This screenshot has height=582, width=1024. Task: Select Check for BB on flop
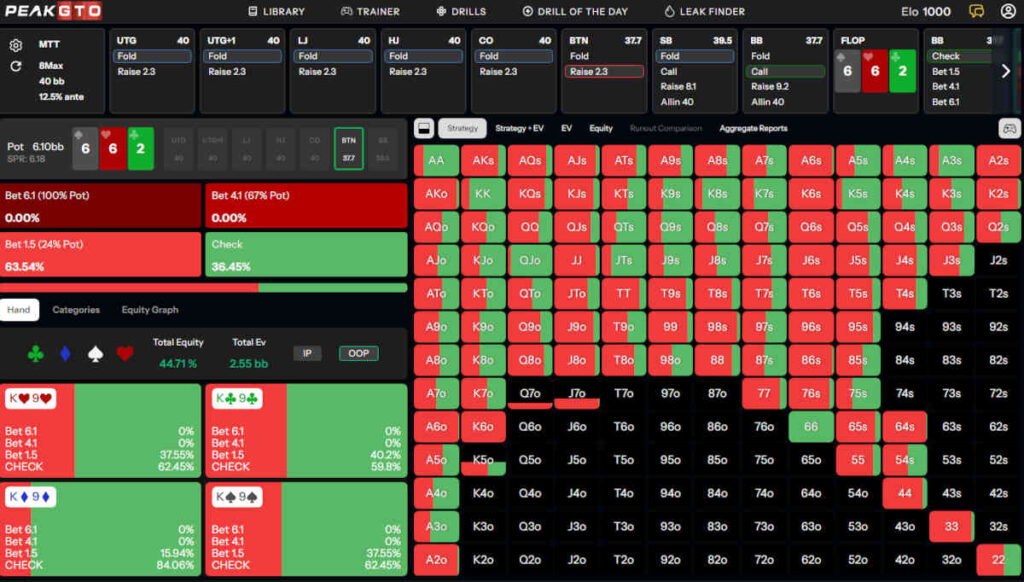[x=960, y=56]
